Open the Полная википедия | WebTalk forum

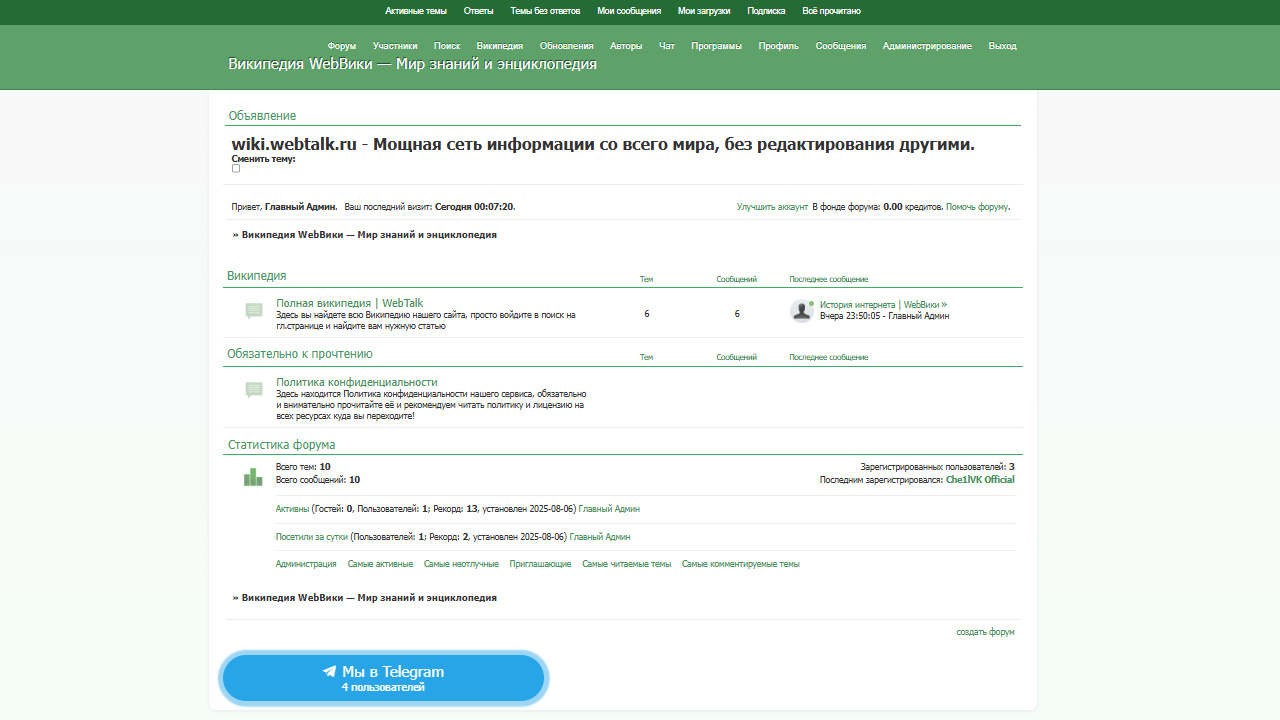coord(349,303)
